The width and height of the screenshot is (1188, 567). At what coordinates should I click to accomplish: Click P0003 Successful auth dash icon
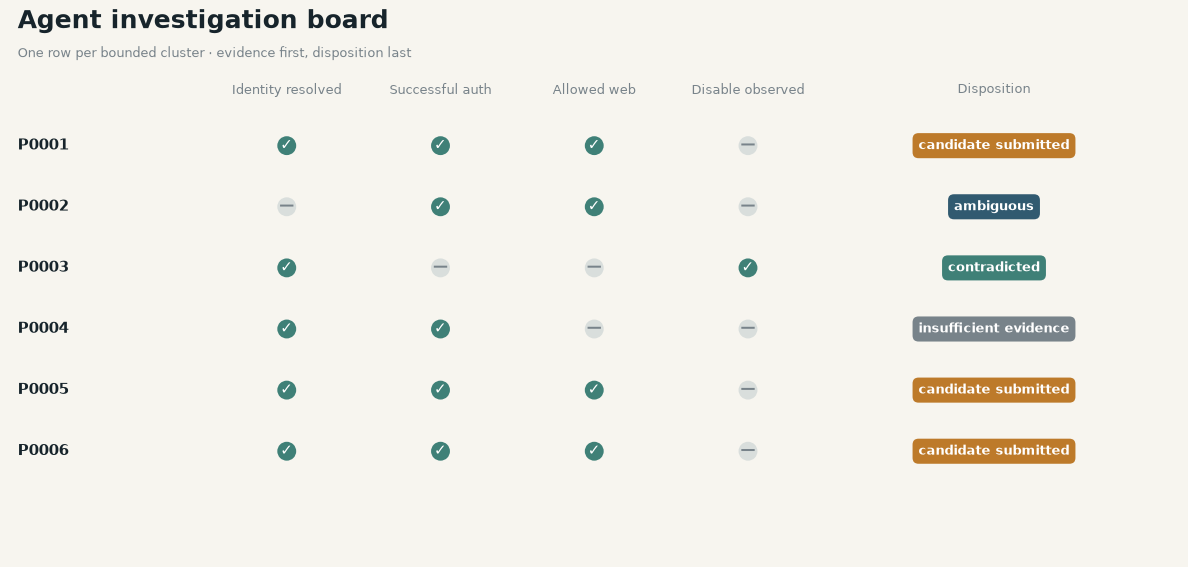click(x=440, y=268)
